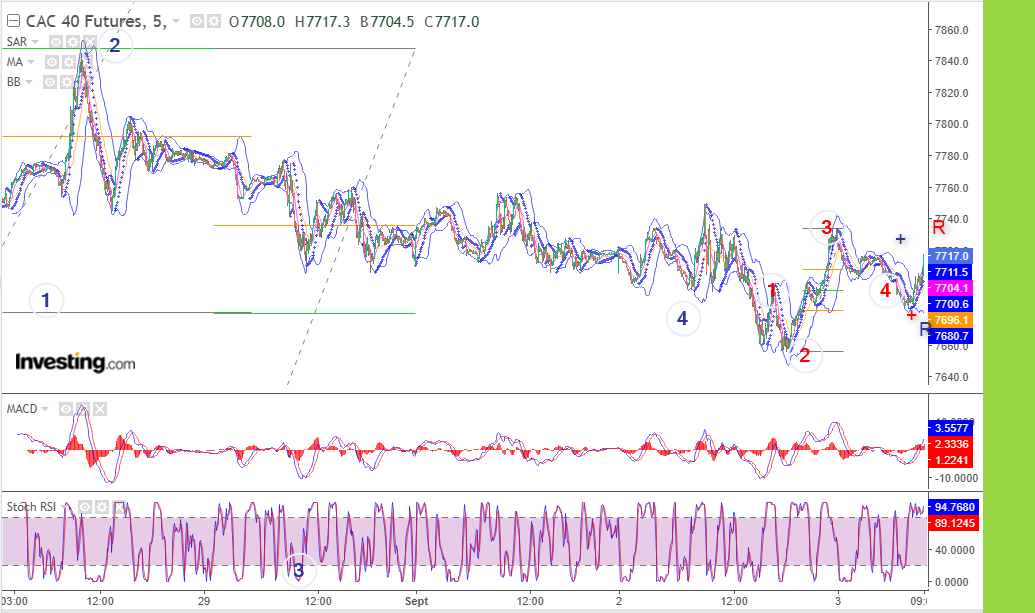1035x613 pixels.
Task: Hide the MA indicator with its eye icon
Action: pos(51,62)
